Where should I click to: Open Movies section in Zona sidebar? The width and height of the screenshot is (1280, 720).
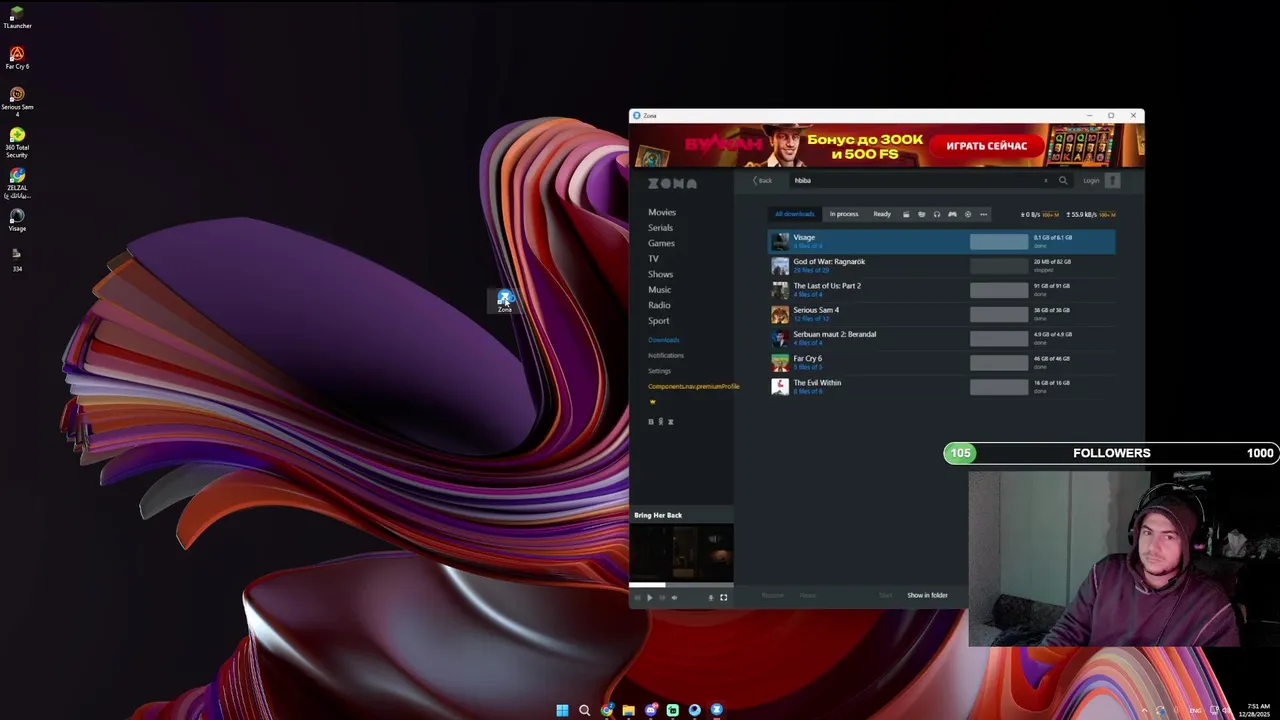click(x=662, y=212)
